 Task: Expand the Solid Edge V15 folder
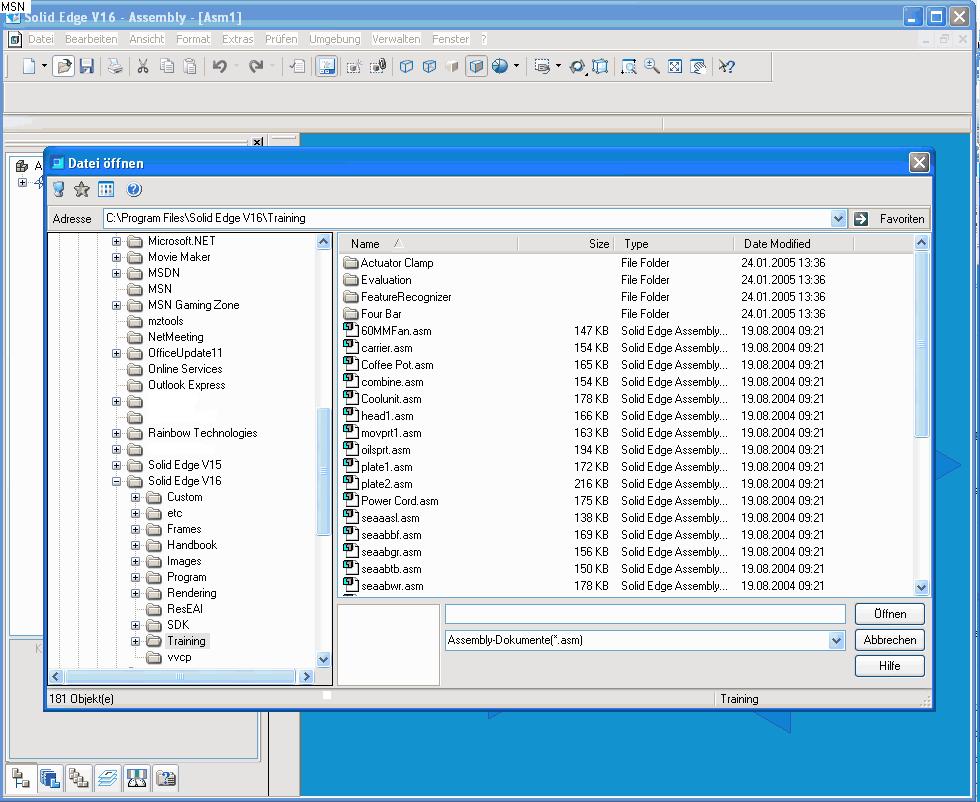pos(116,466)
